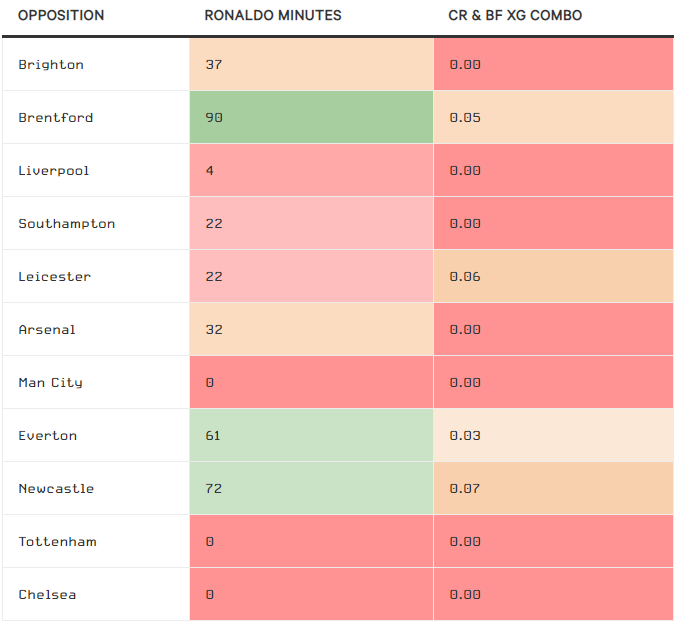Click the Newcastle opposition cell
678x622 pixels.
pyautogui.click(x=56, y=489)
